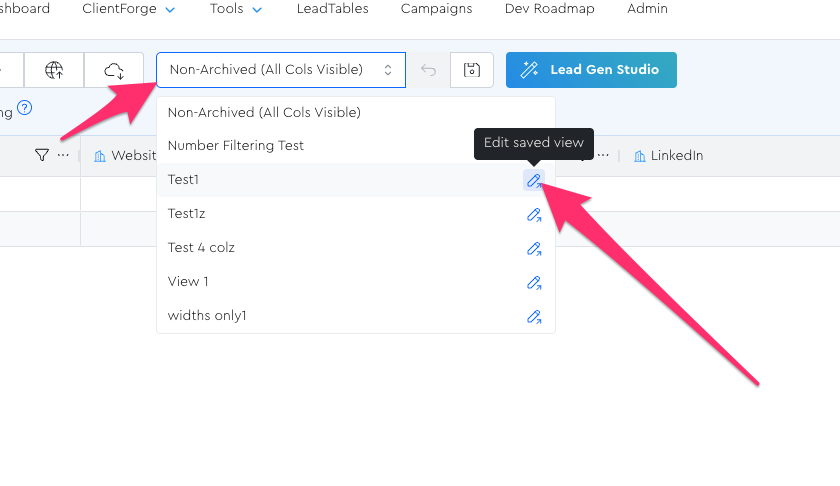Expand the Tools menu
Screen dimensions: 840x486
coord(236,9)
